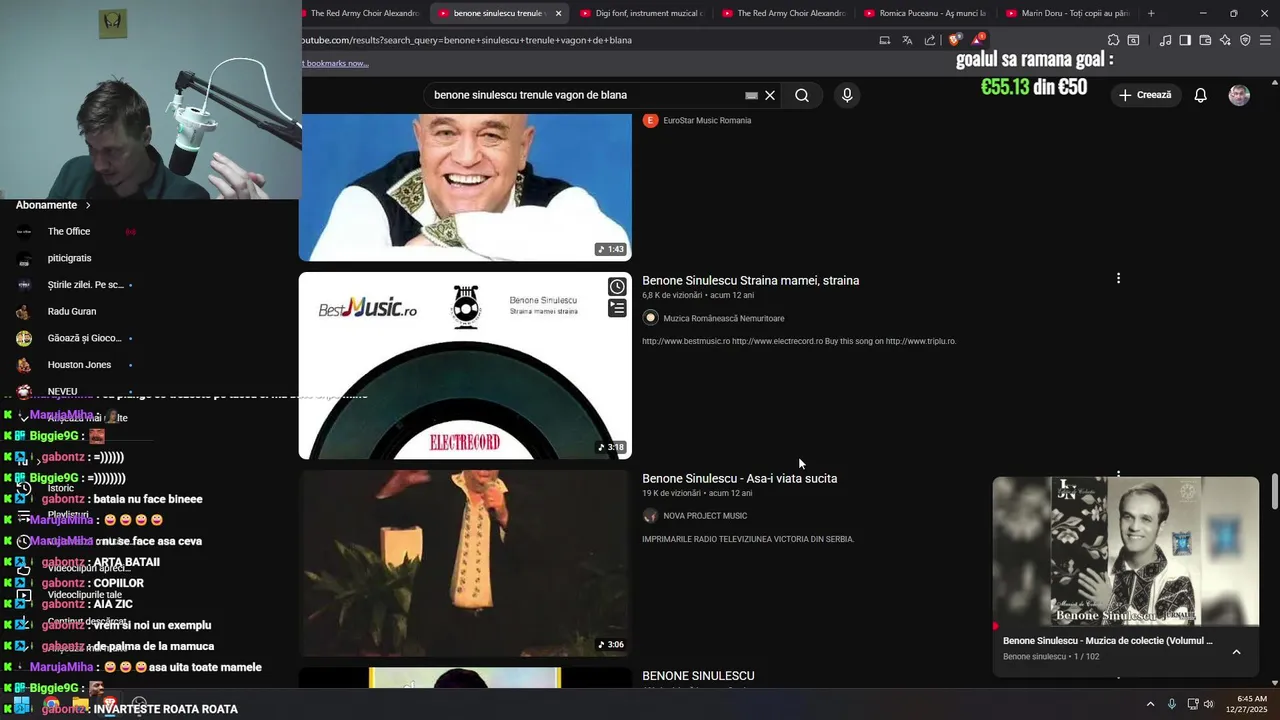Add Straina mamei video to Watch later
This screenshot has height=720, width=1280.
pos(617,287)
